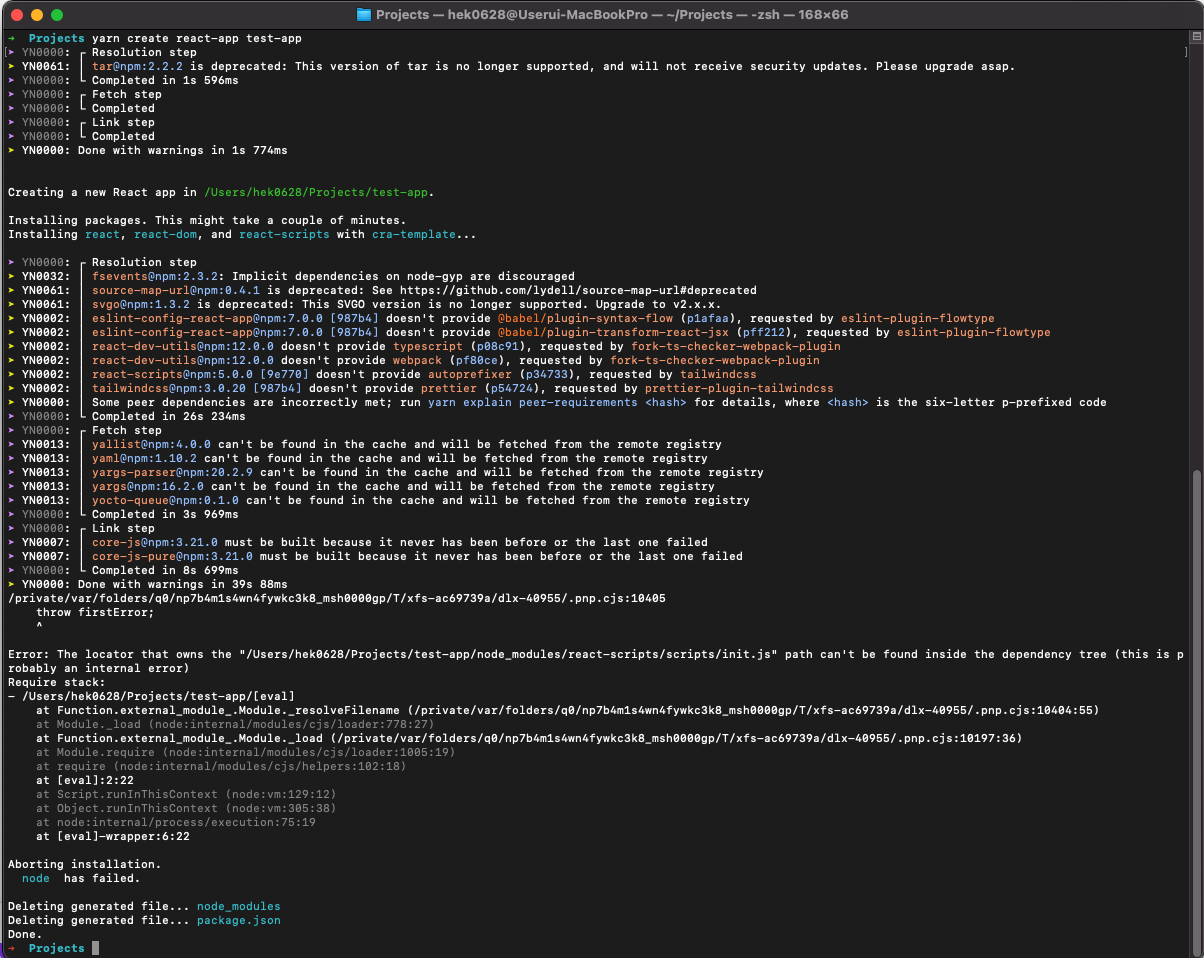Click 'package.json' in Deleting generated file line
Viewport: 1204px width, 958px height.
239,920
